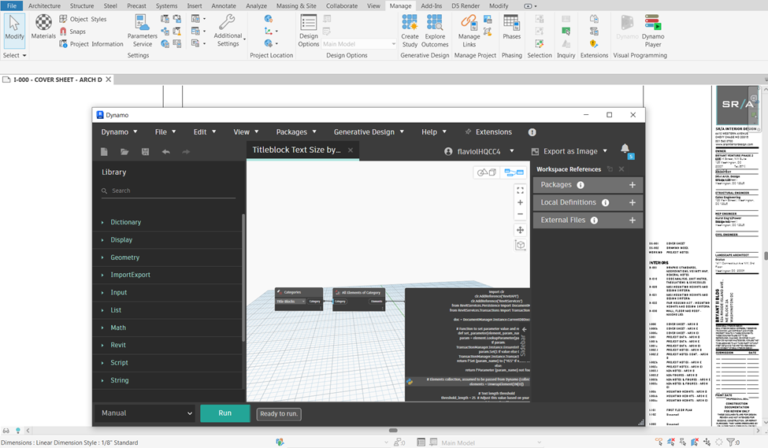
Task: Open Parameters Service
Action: click(x=142, y=30)
